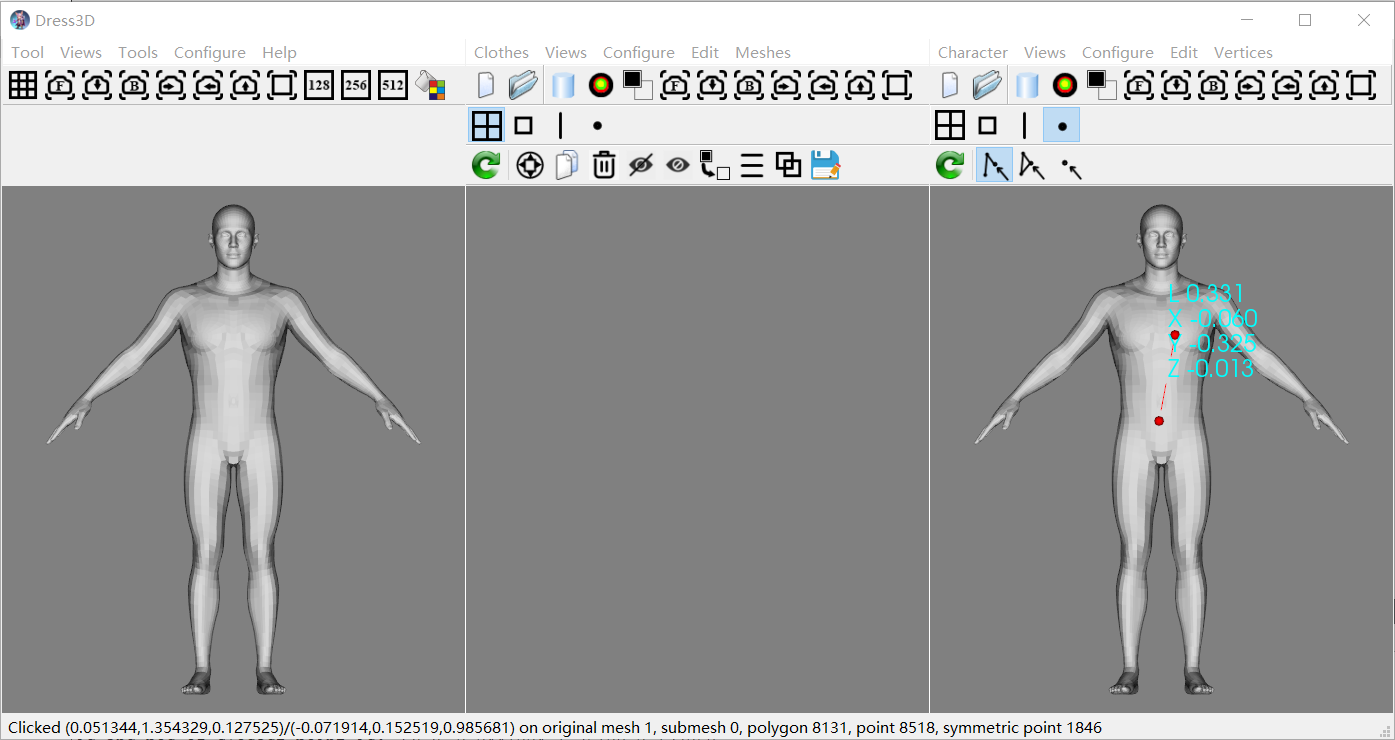Click the lower red point on the character
The width and height of the screenshot is (1395, 740).
point(1159,421)
